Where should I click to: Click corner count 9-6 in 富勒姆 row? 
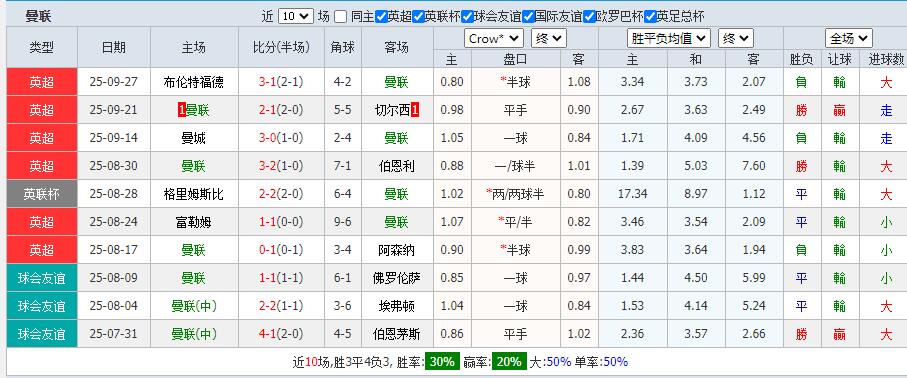pyautogui.click(x=342, y=222)
